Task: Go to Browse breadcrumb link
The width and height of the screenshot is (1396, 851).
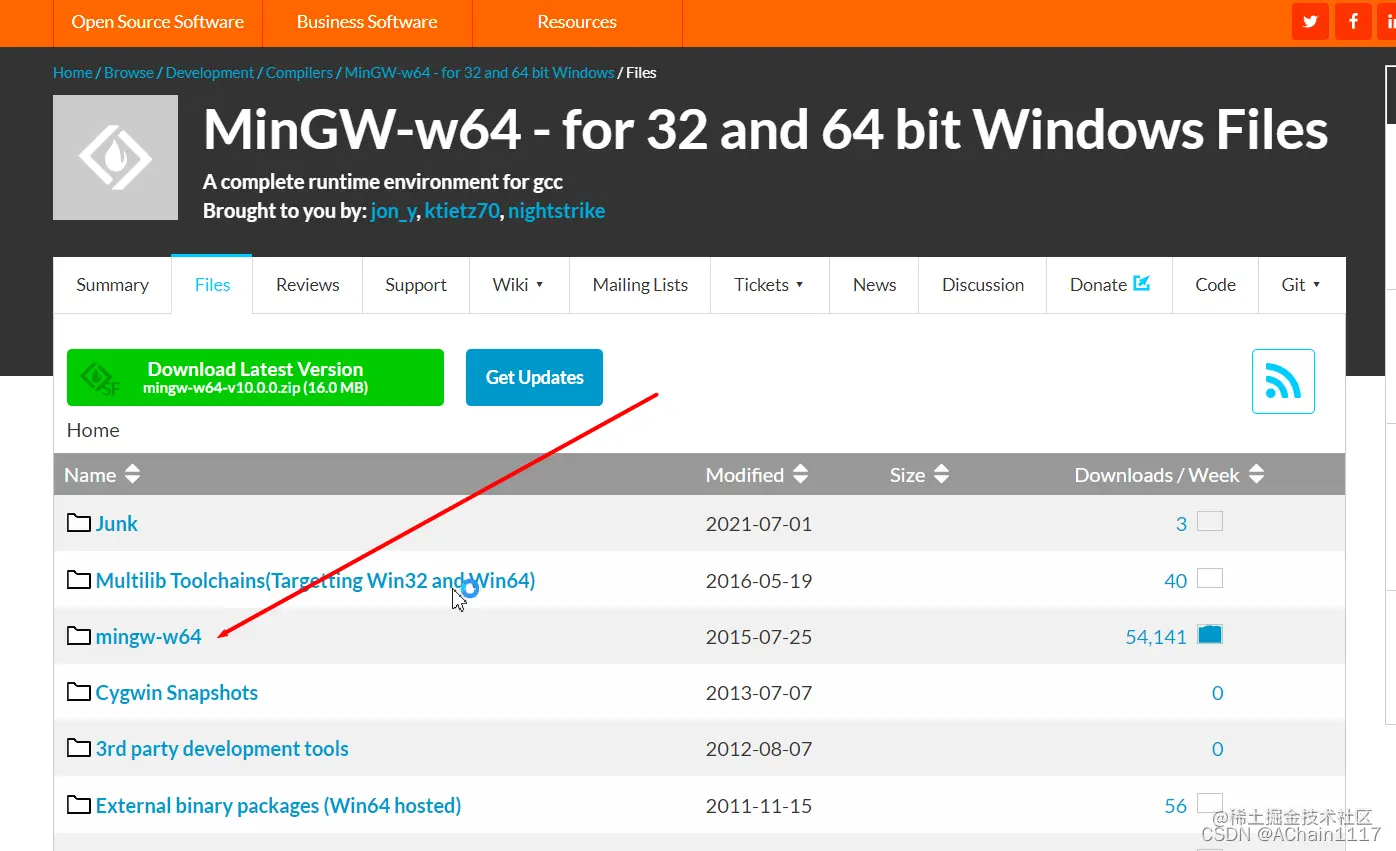Action: point(129,72)
